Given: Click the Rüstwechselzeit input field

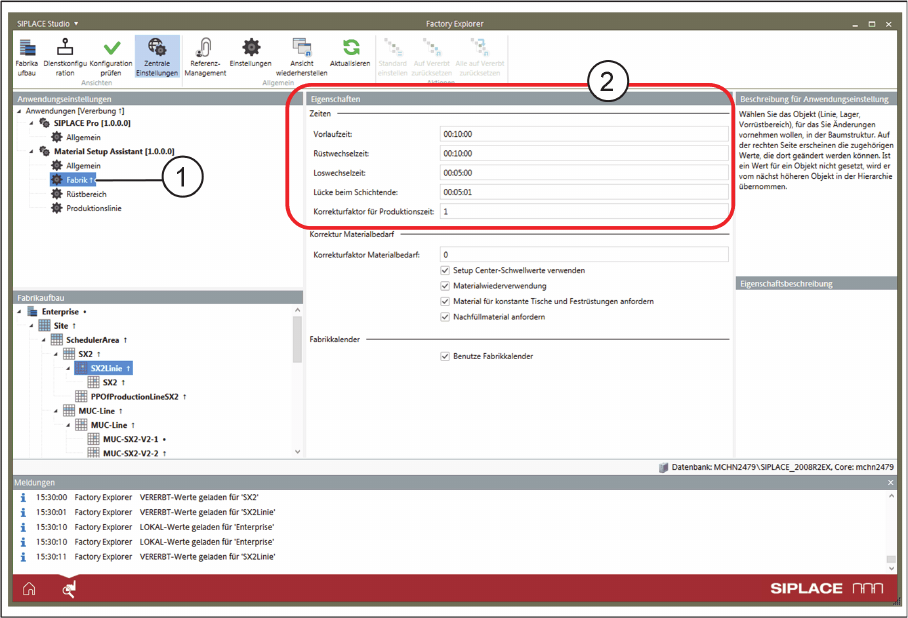Looking at the screenshot, I should point(584,153).
